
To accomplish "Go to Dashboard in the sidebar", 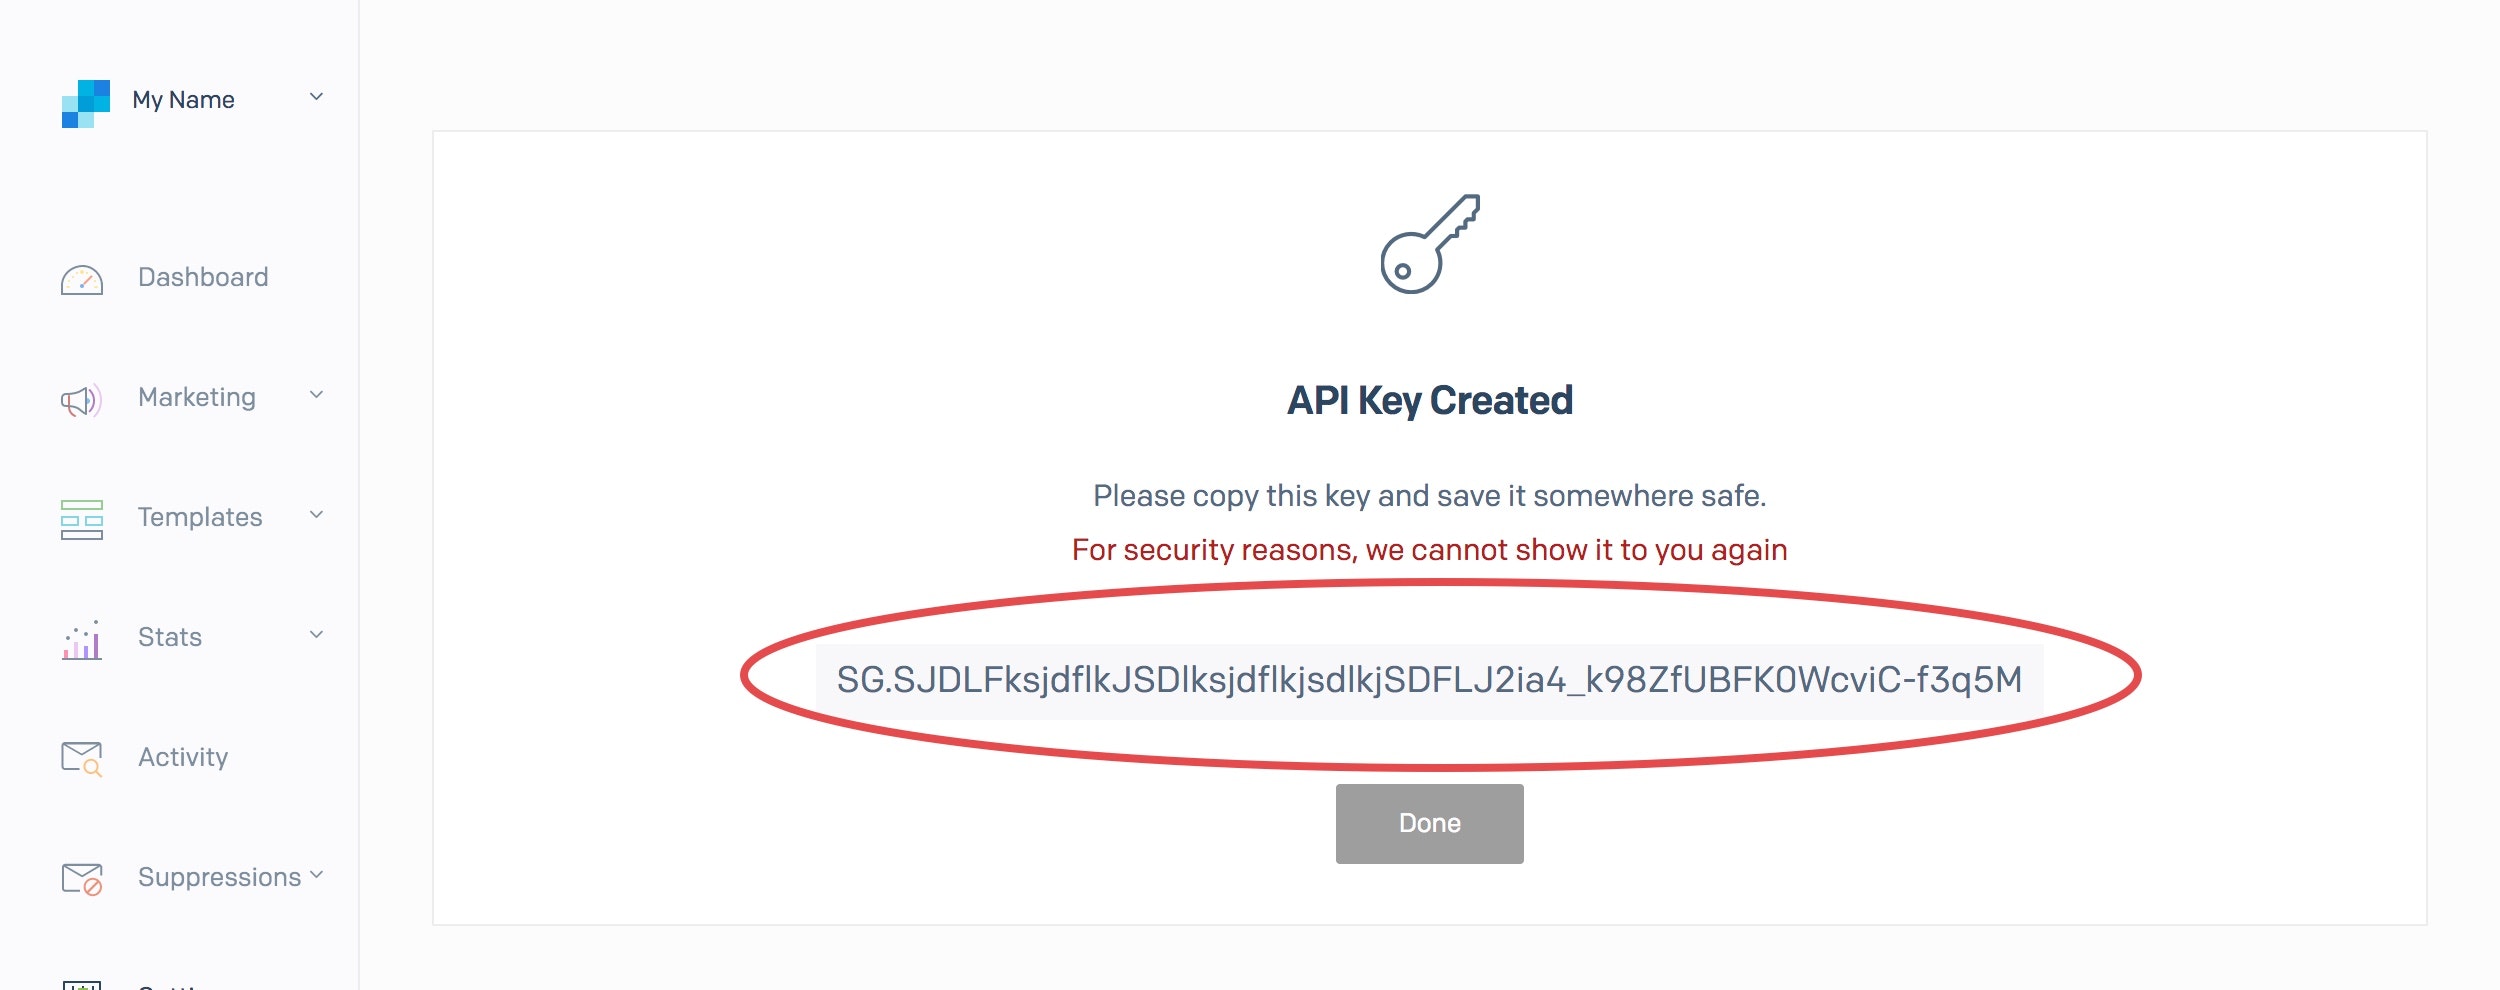I will 203,277.
